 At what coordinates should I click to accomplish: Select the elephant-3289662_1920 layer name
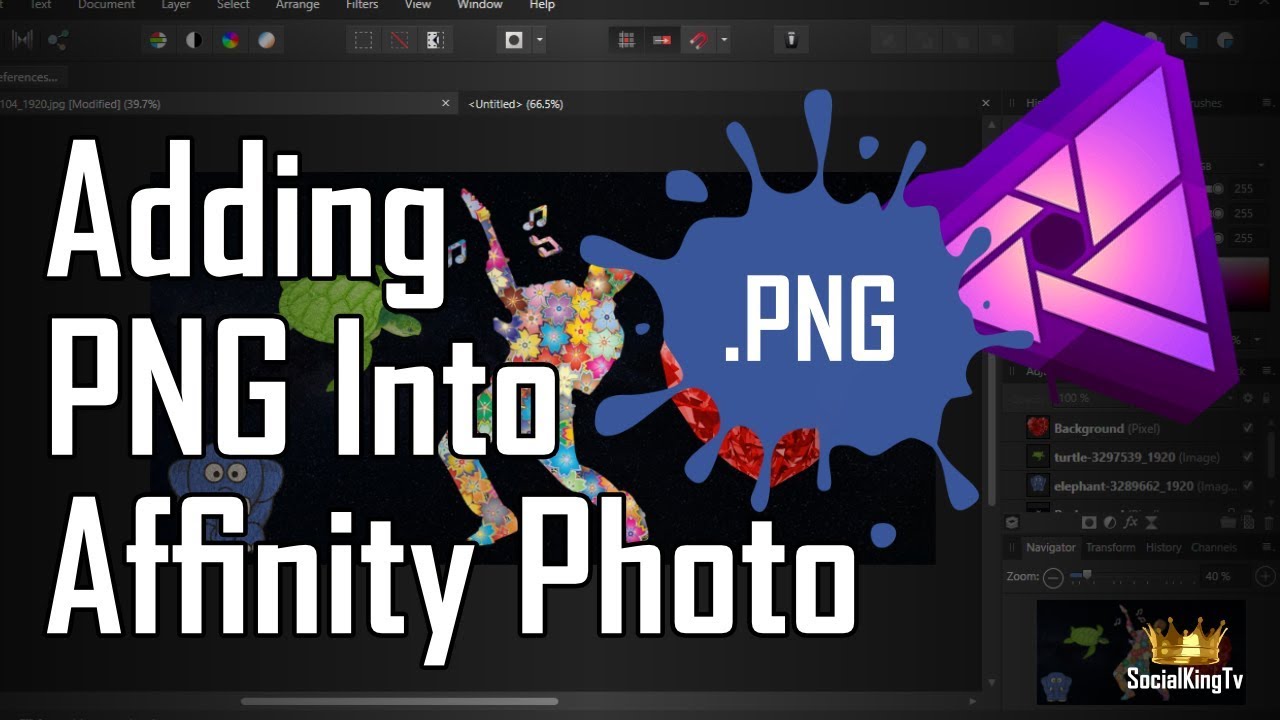point(1147,486)
